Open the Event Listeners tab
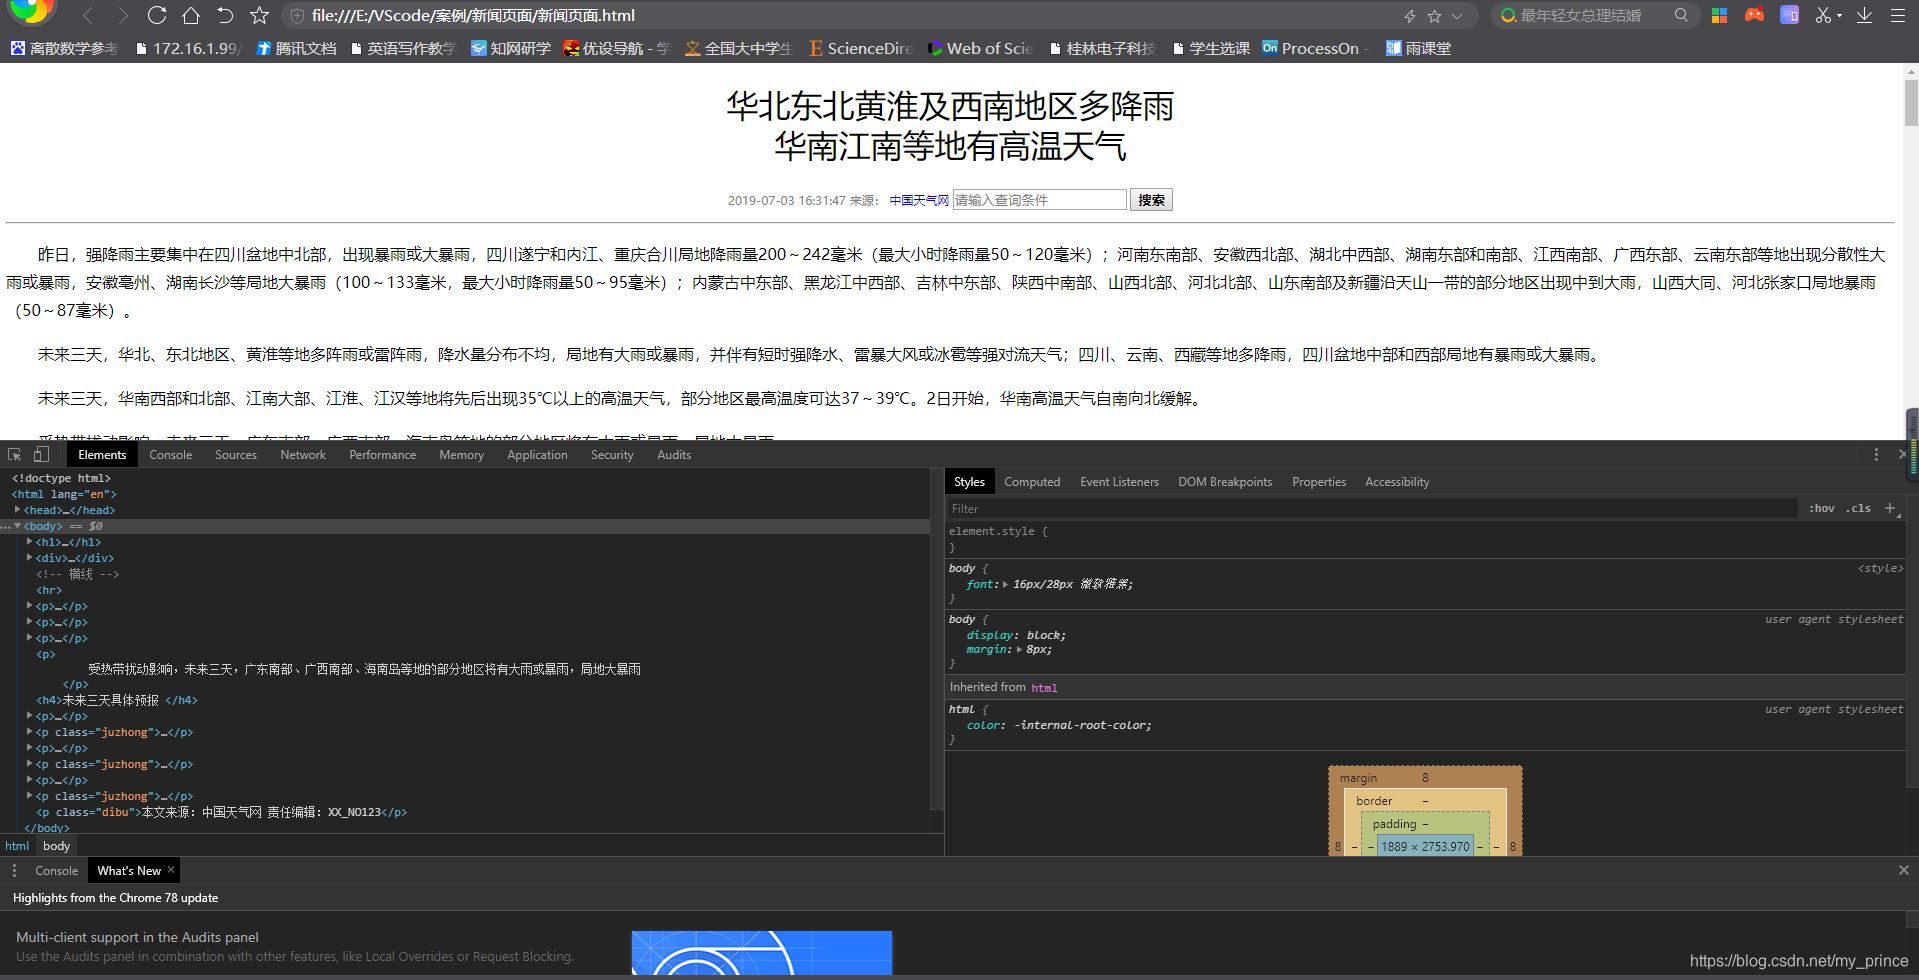Image resolution: width=1919 pixels, height=980 pixels. (1119, 482)
